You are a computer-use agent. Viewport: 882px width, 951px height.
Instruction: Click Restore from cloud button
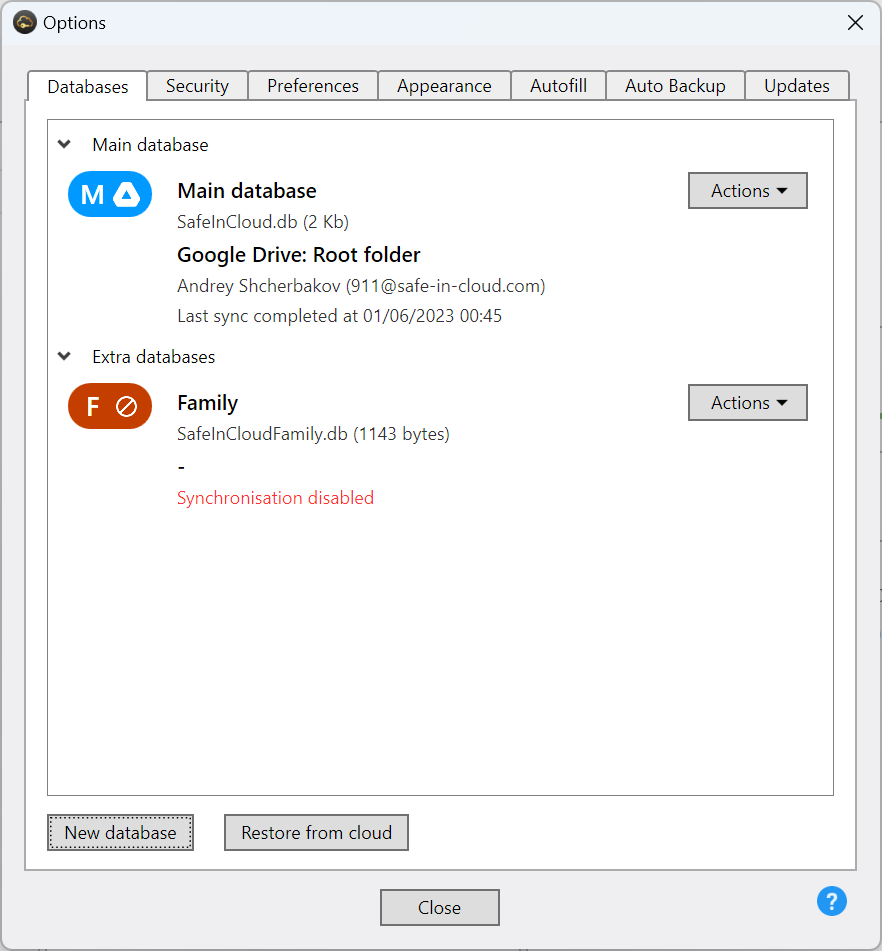click(317, 833)
